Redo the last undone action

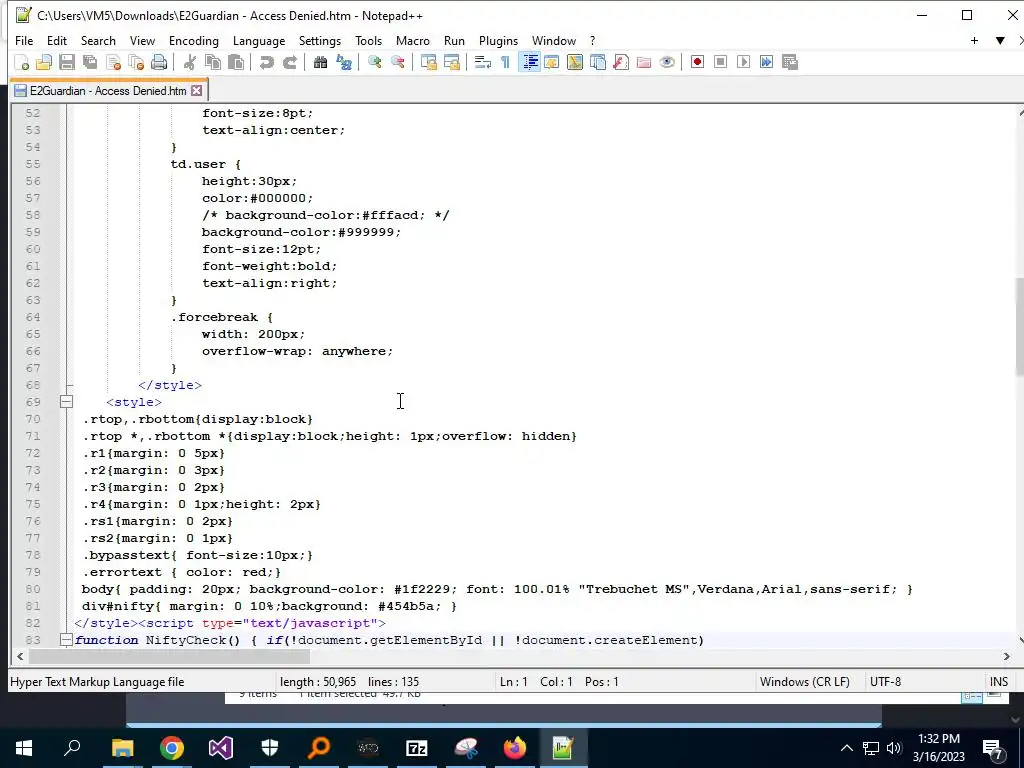[290, 62]
